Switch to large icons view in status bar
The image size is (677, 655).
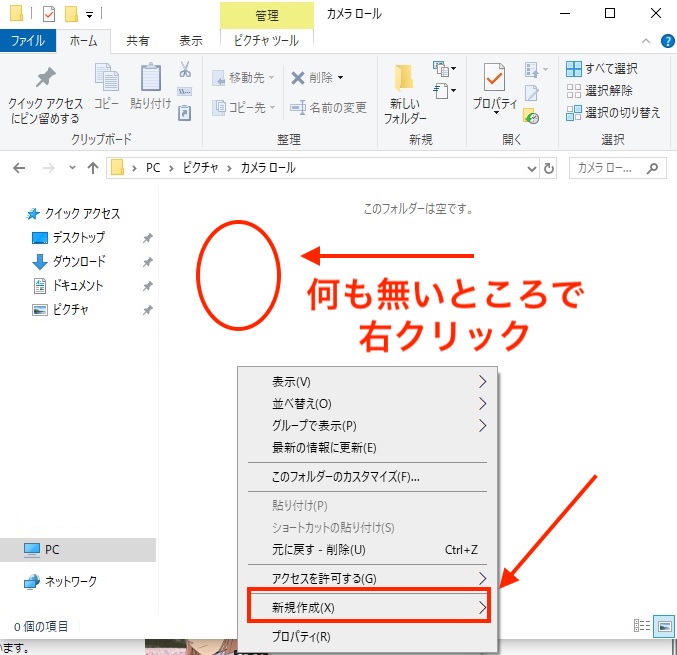coord(664,626)
